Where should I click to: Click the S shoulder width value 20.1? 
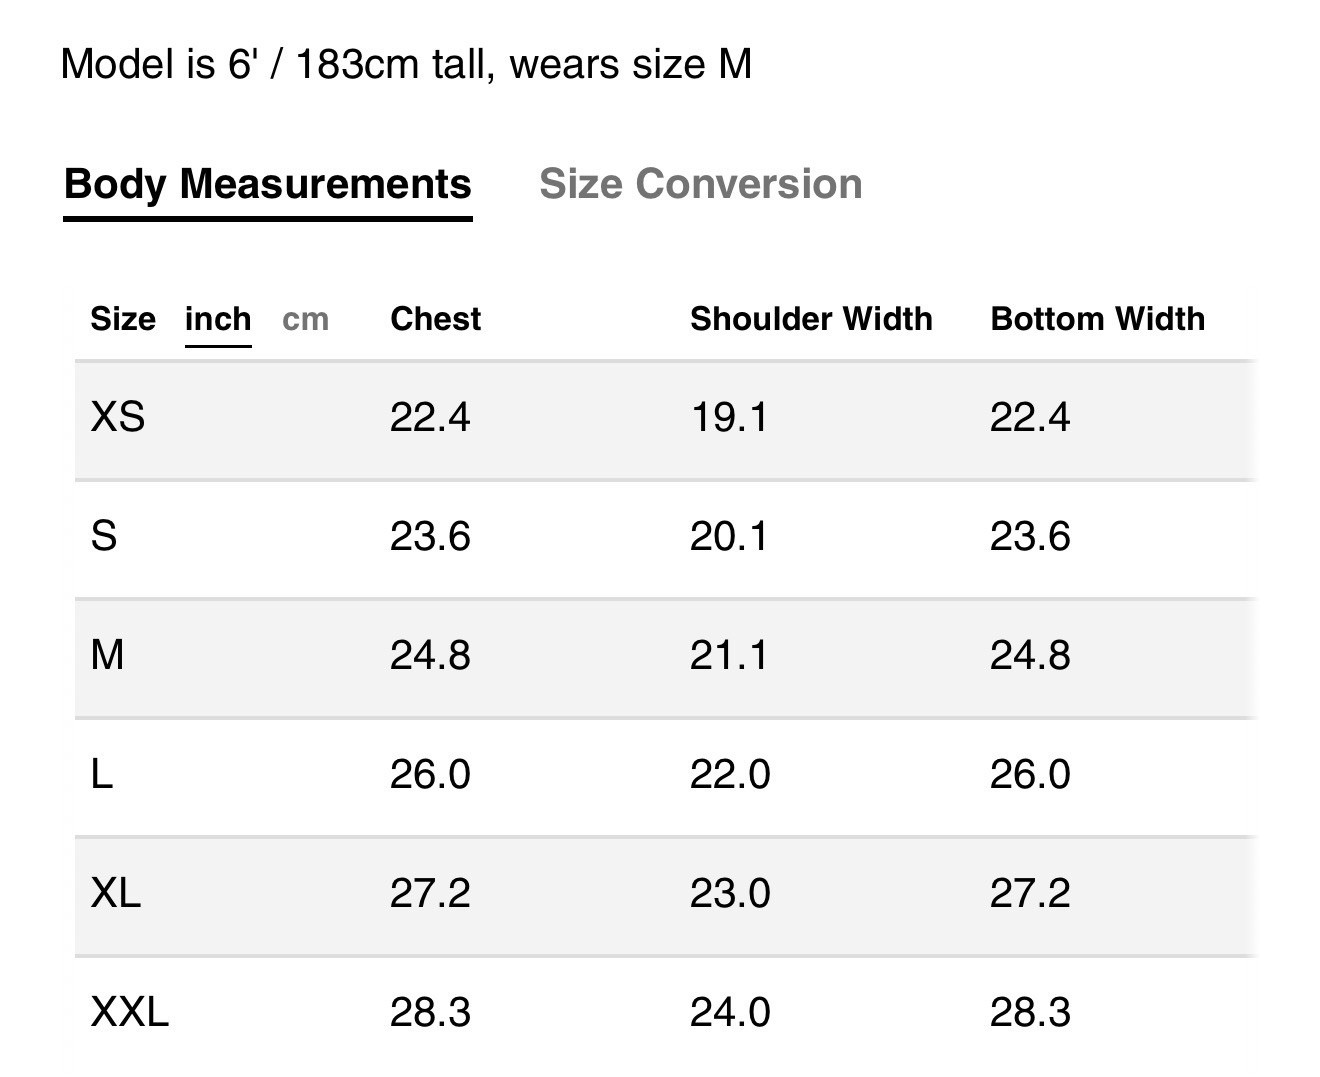729,537
